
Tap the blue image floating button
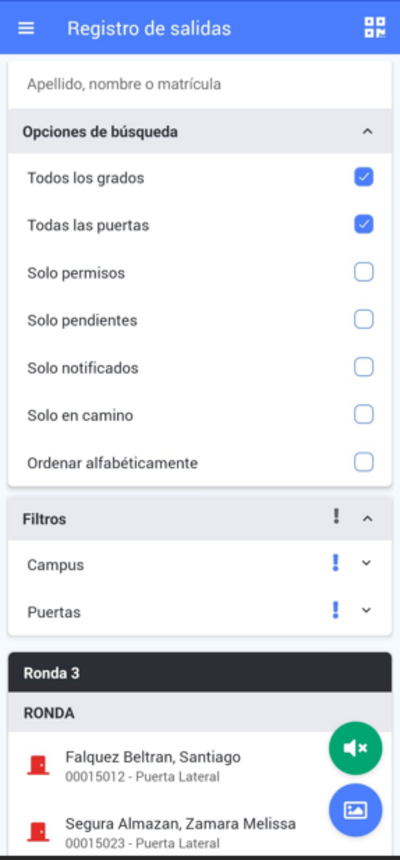(x=356, y=810)
